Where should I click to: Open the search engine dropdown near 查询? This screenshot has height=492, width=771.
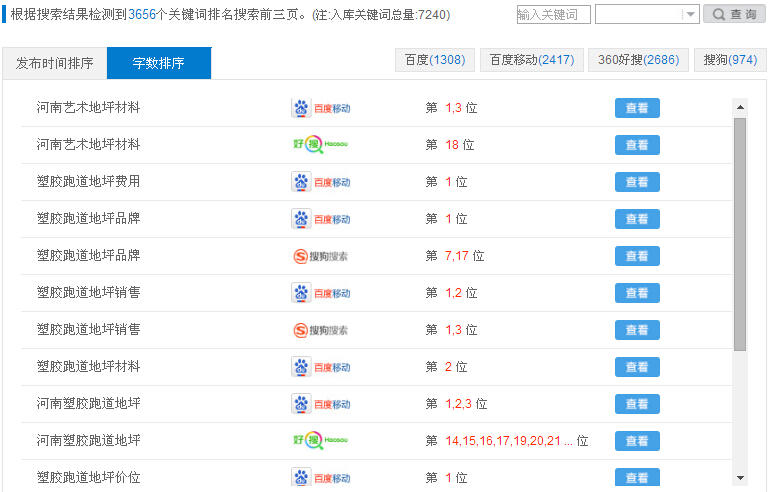tap(647, 14)
